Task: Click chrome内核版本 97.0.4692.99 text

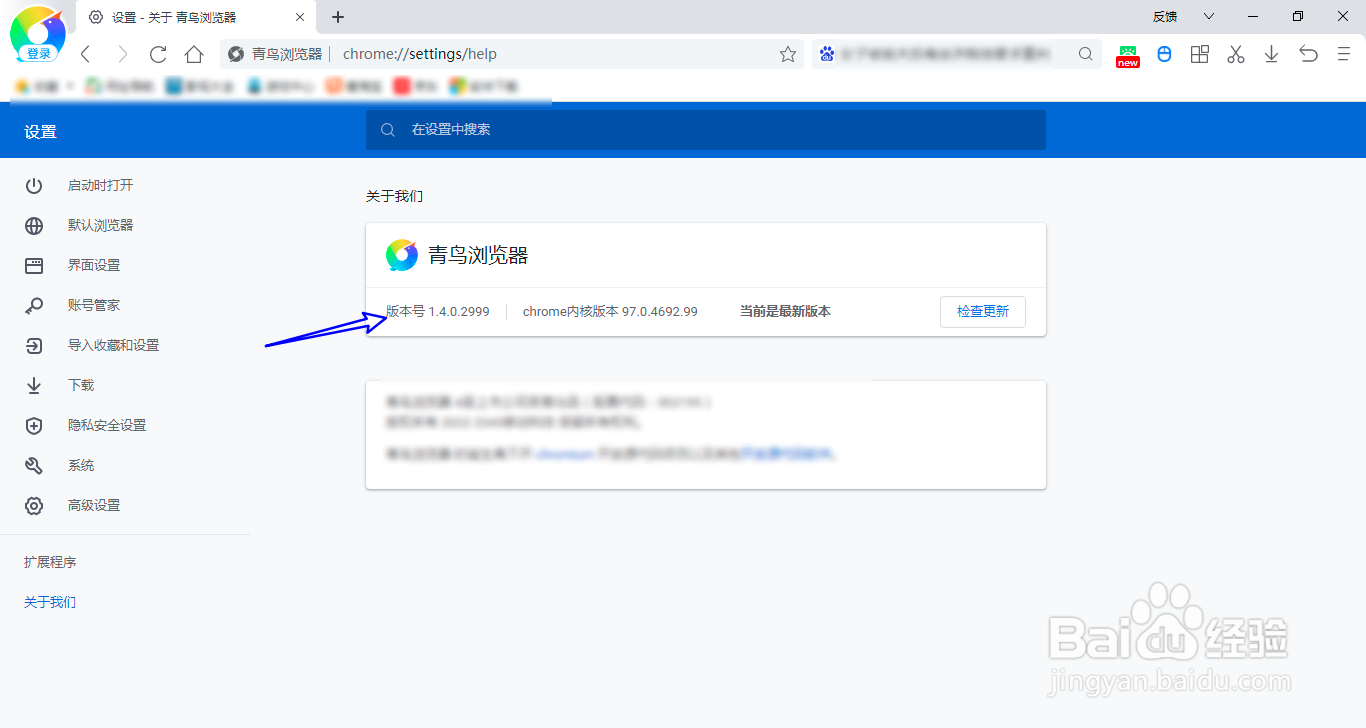Action: (610, 311)
